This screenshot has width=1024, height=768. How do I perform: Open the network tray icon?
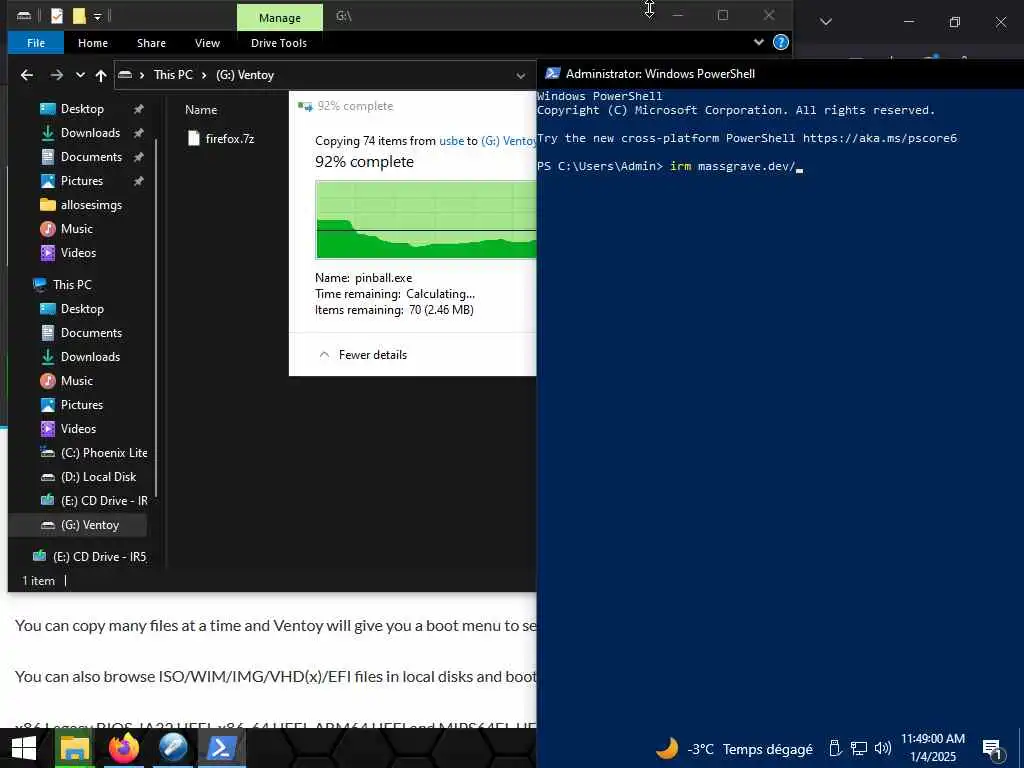(859, 748)
